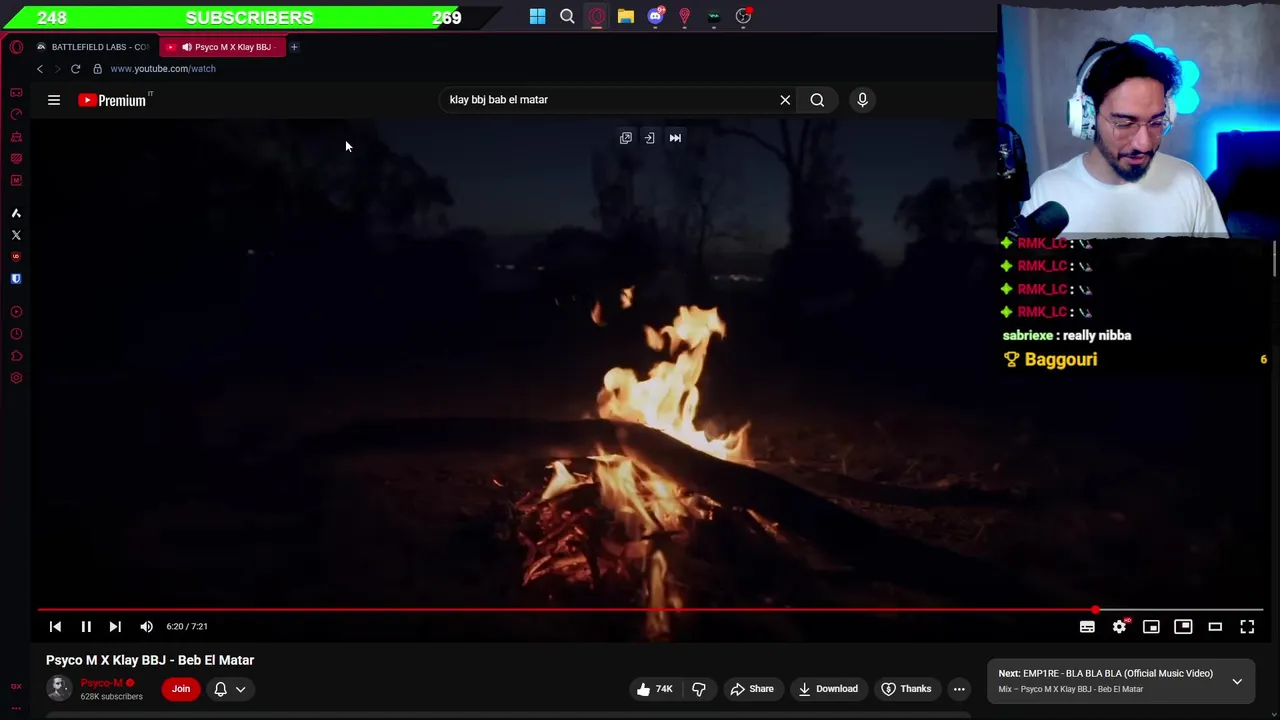Toggle subtitles/closed captions
Screen dimensions: 1280x720
point(1087,627)
